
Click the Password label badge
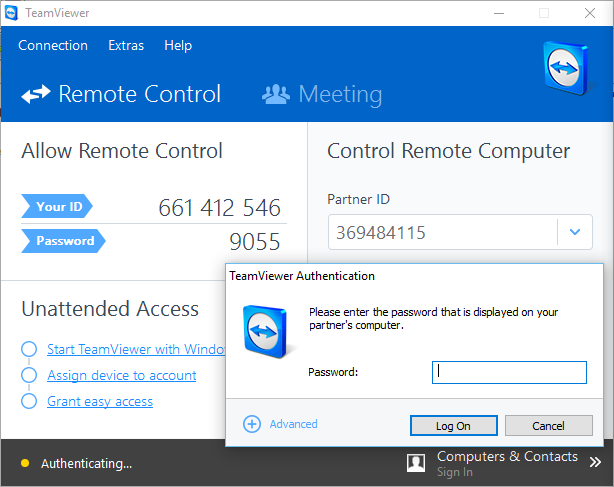(x=63, y=241)
